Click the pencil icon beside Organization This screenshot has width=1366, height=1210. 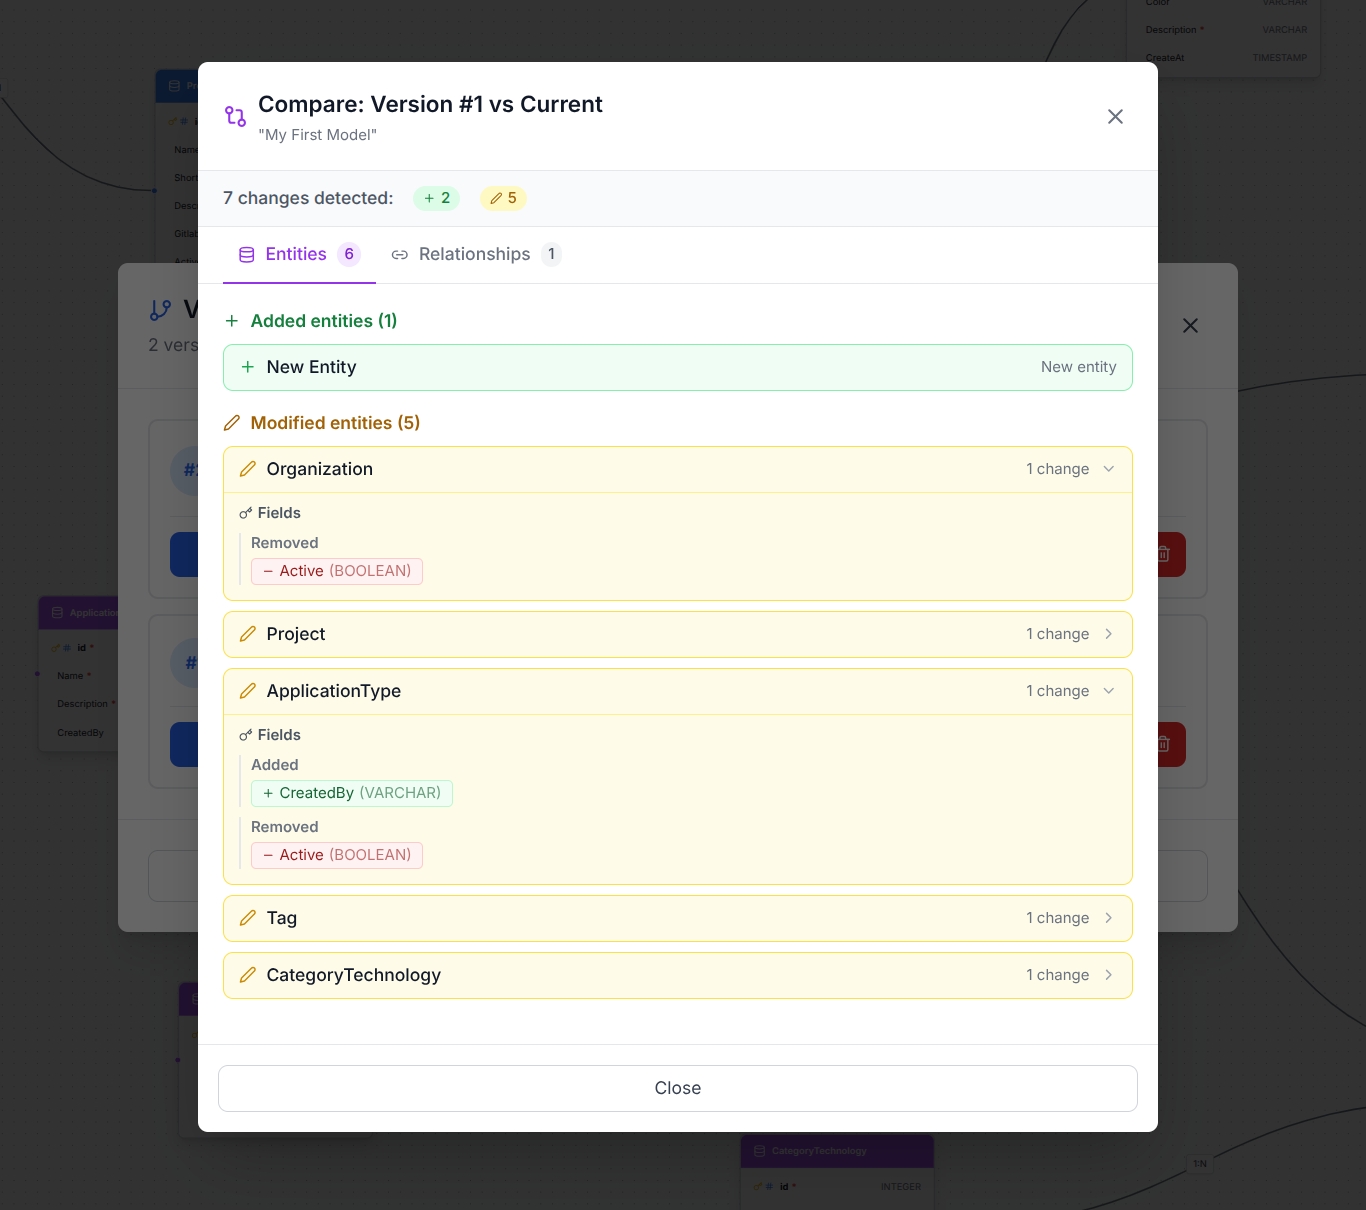[248, 469]
